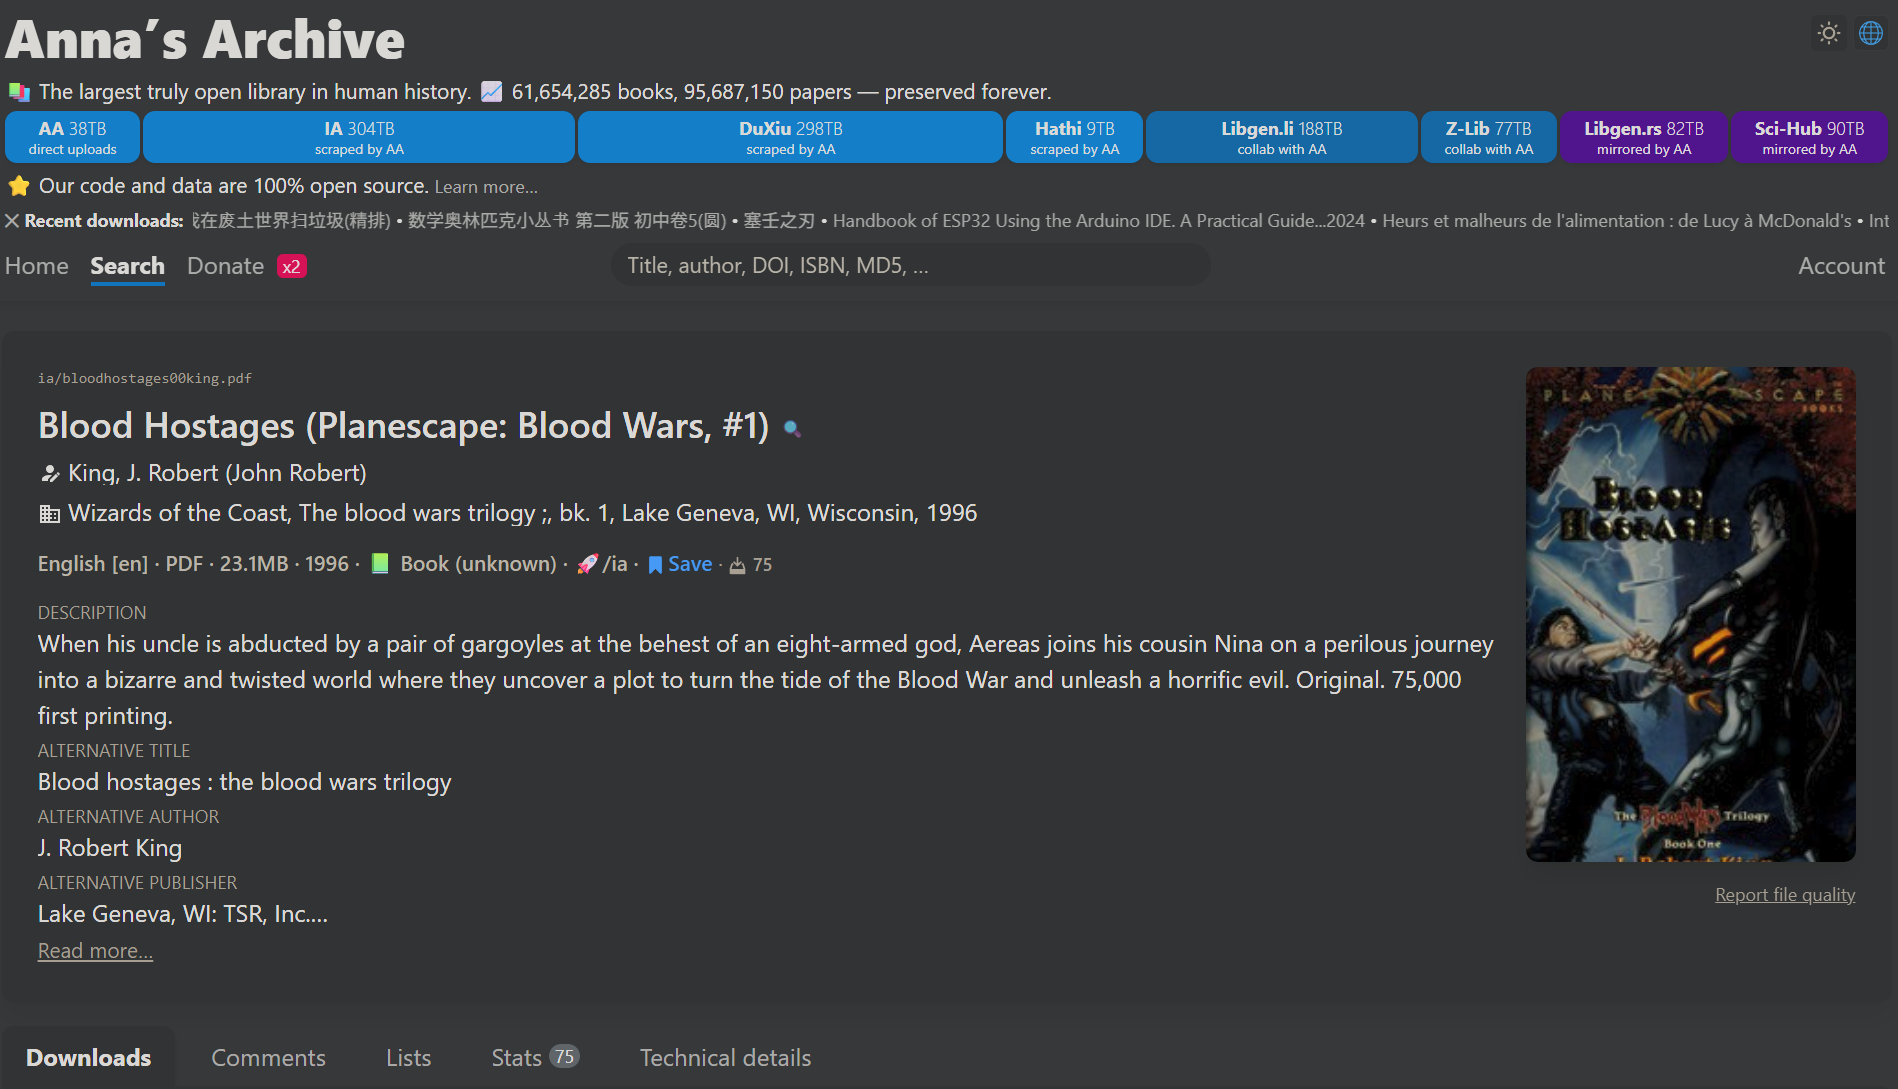Image resolution: width=1898 pixels, height=1089 pixels.
Task: Click the alternative author J. Robert King
Action: 110,848
